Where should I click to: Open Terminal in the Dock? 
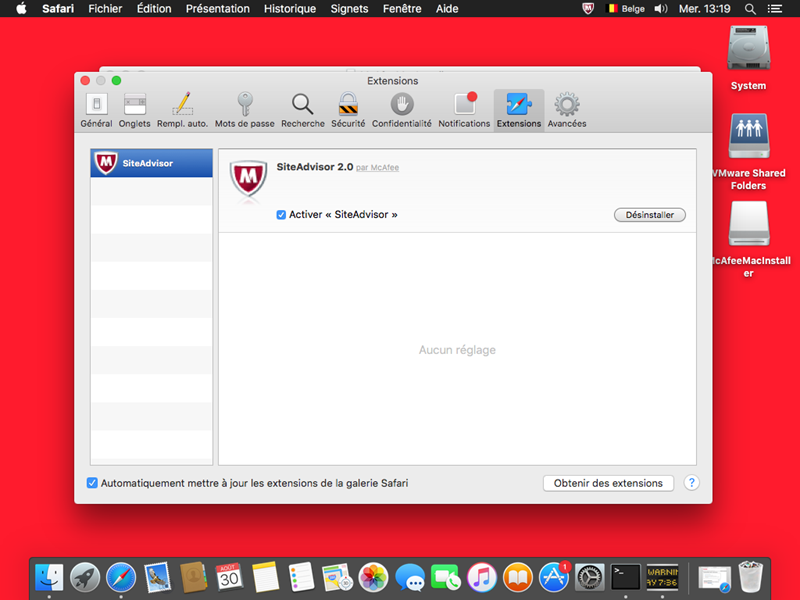(x=626, y=578)
